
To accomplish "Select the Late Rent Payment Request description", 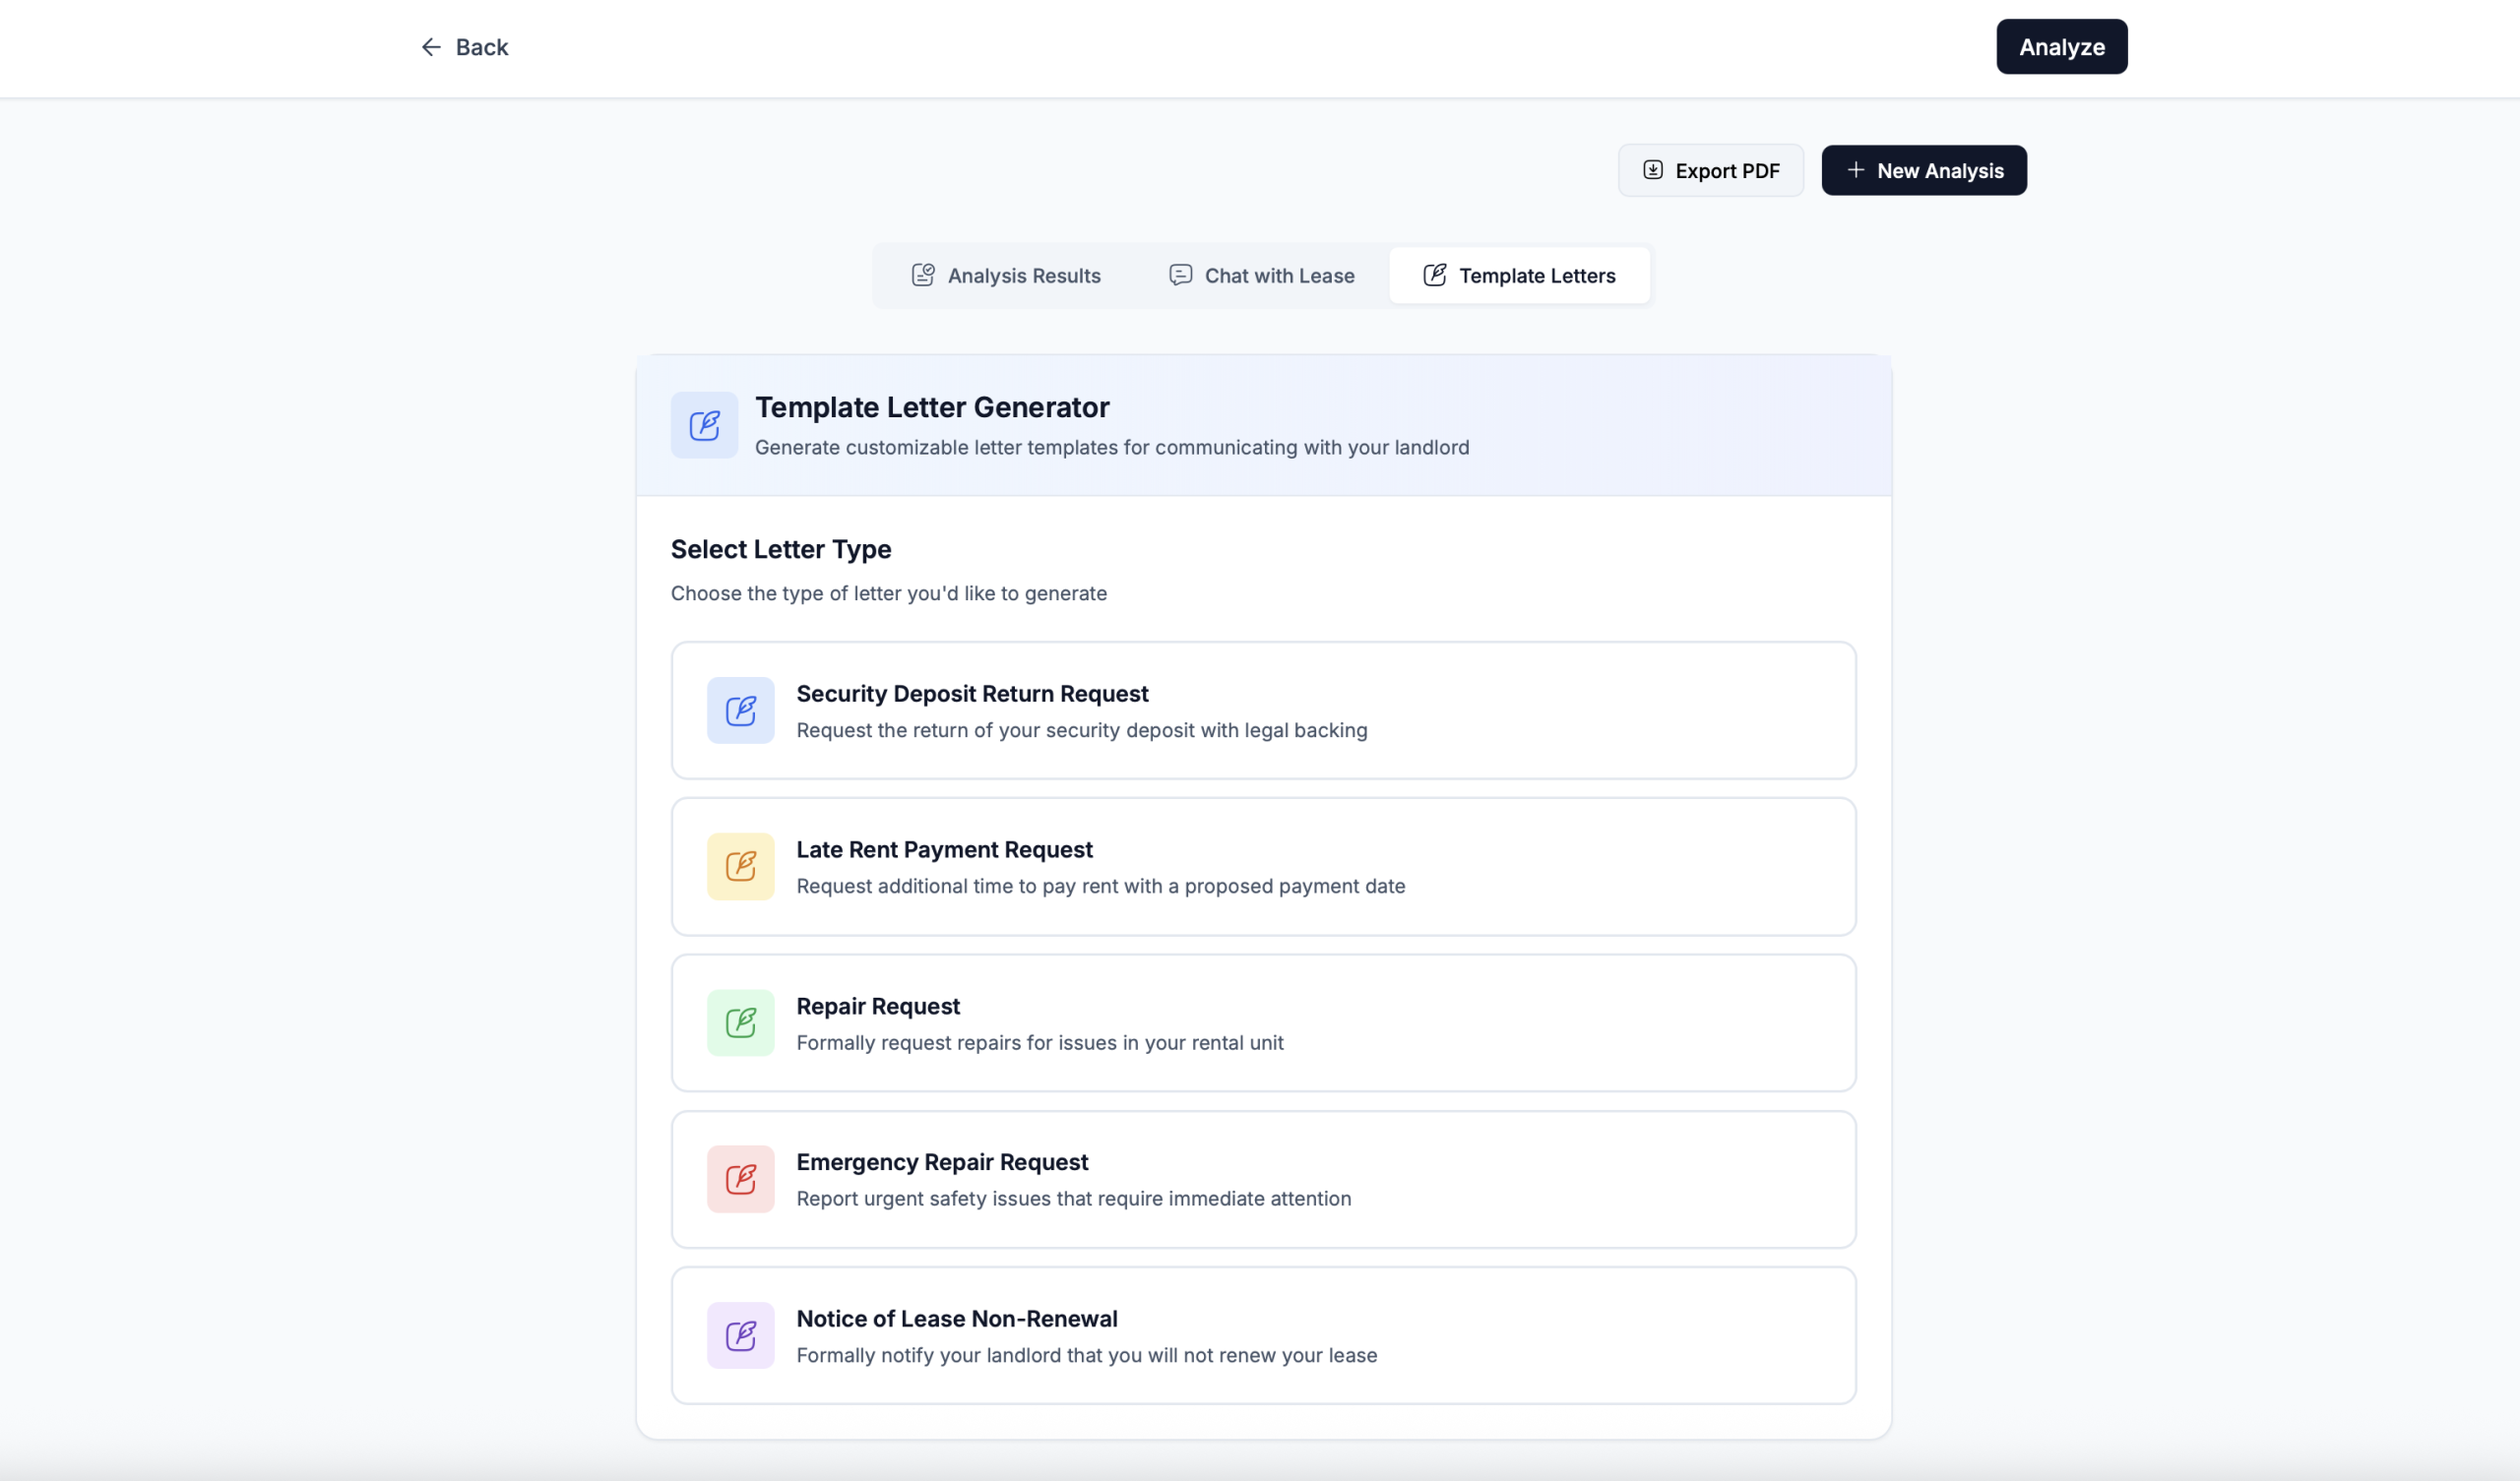I will 1100,886.
